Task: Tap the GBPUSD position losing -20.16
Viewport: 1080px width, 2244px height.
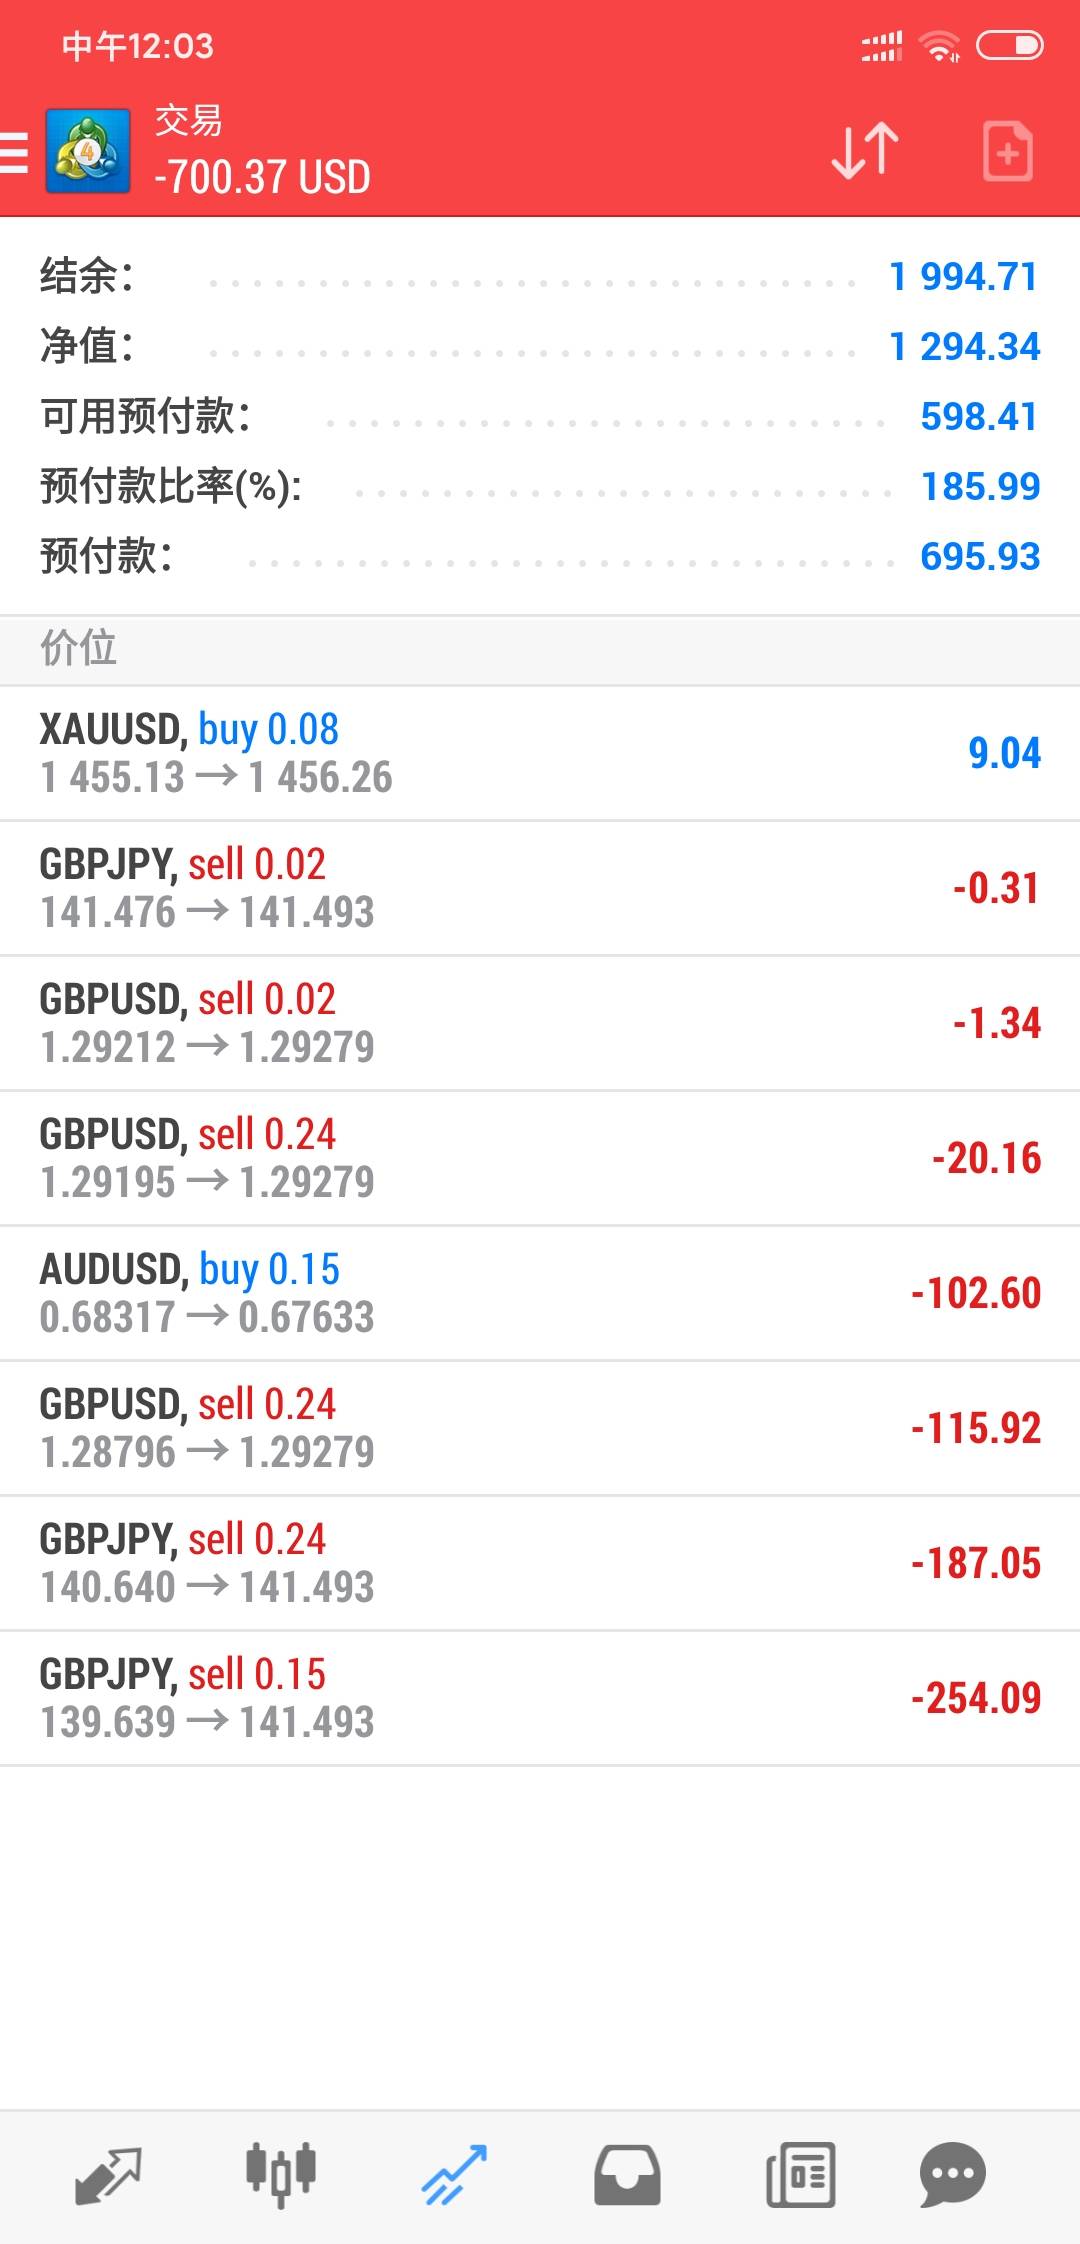Action: 540,1159
